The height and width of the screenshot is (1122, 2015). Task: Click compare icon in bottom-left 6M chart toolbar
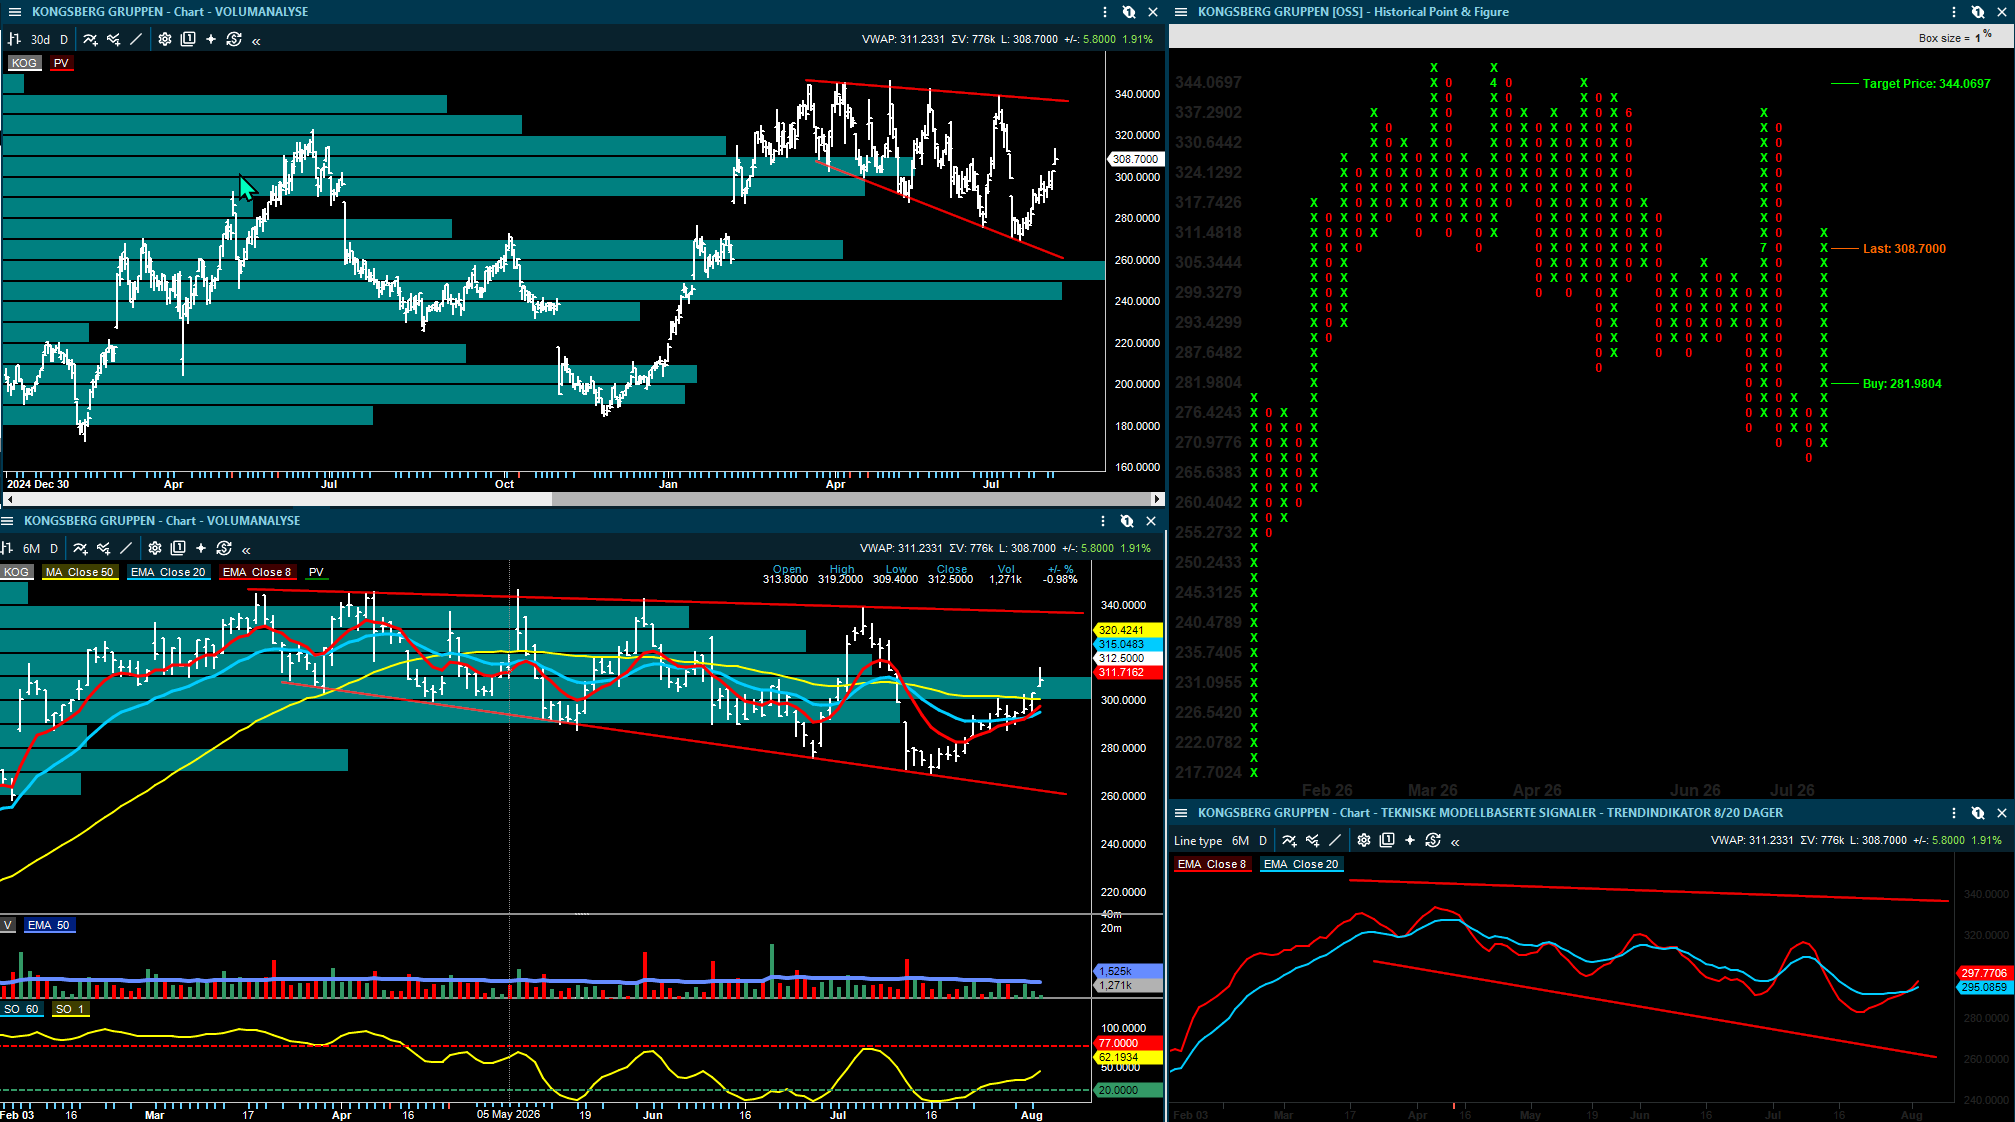(x=103, y=548)
